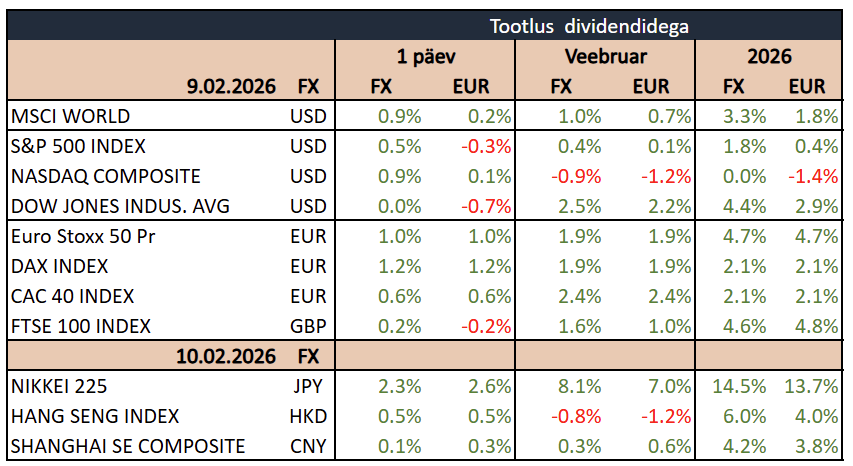Image resolution: width=853 pixels, height=466 pixels.
Task: Select the 1 päev column header
Action: [x=425, y=56]
